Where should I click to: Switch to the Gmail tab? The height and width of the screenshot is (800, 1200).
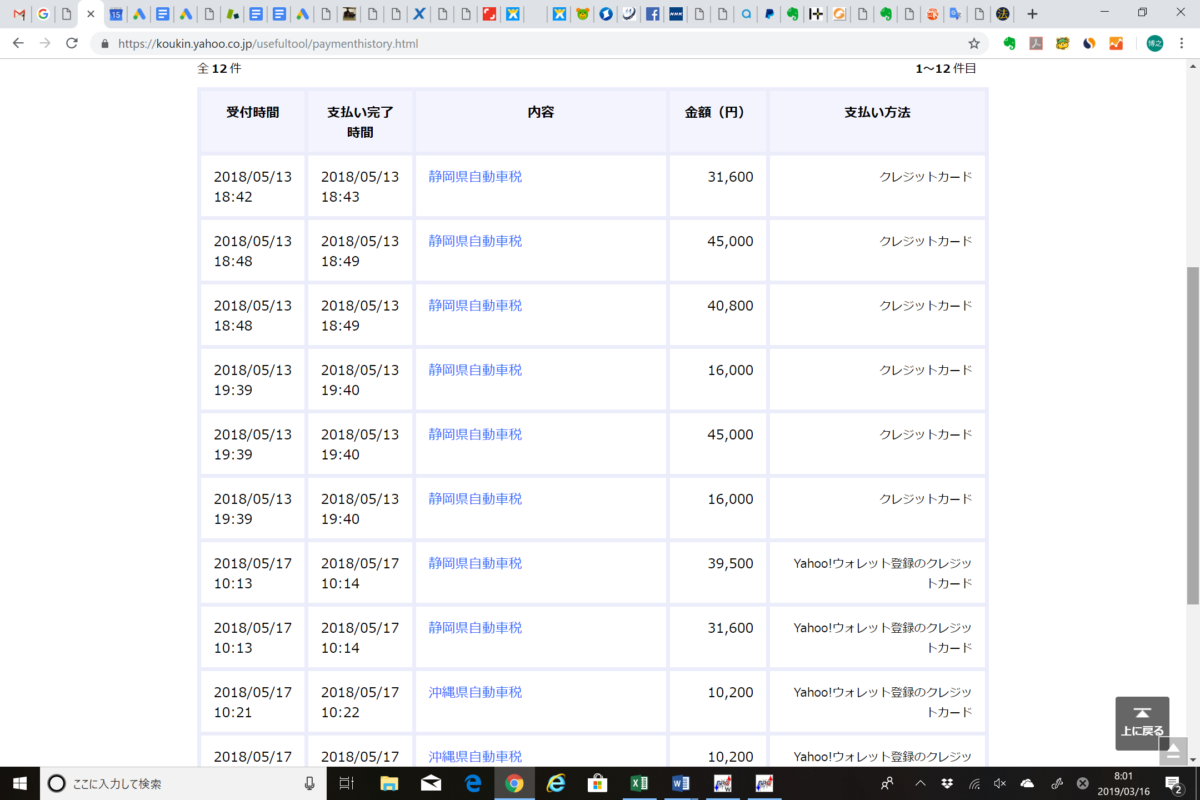tap(18, 14)
